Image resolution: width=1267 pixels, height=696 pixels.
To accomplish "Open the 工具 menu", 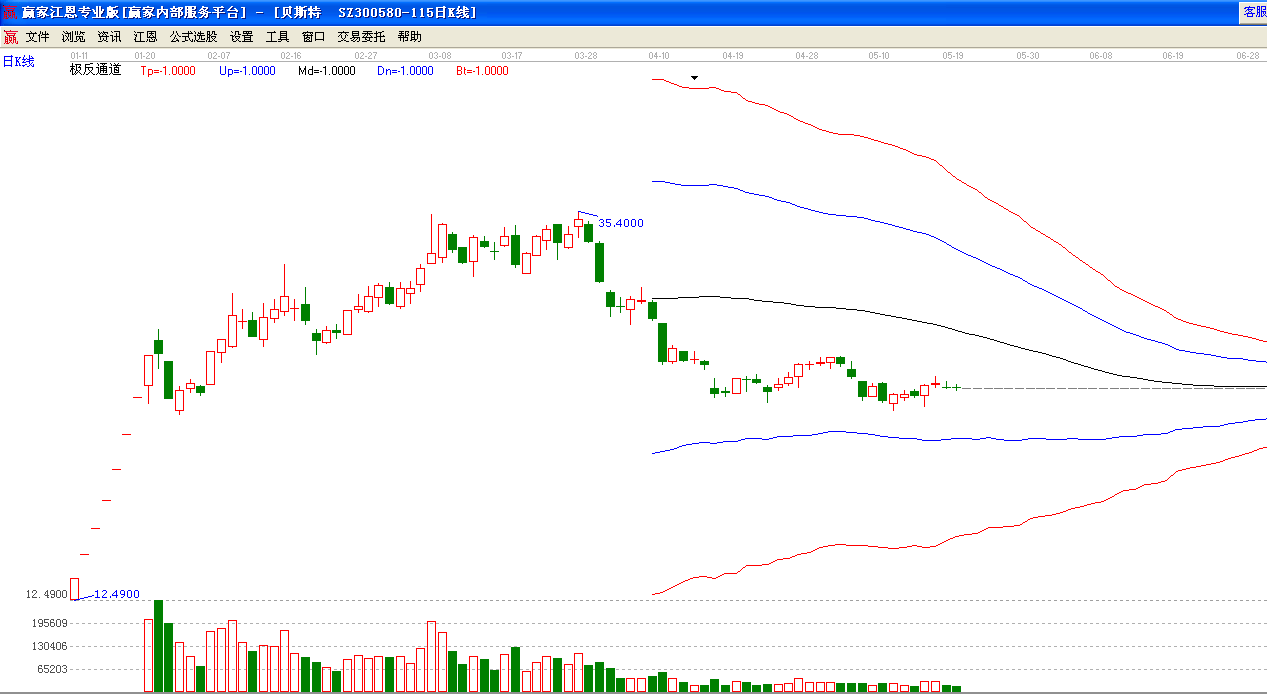I will point(277,37).
